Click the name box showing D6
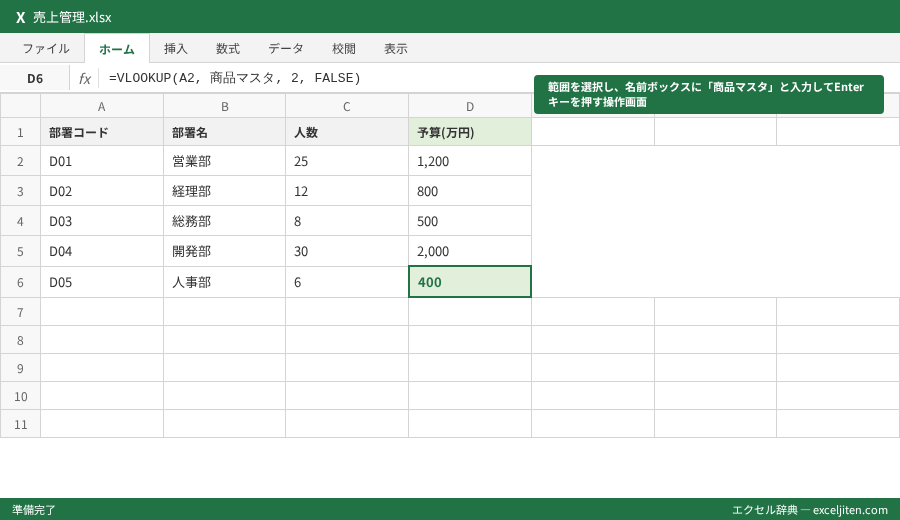900x520 pixels. 35,78
